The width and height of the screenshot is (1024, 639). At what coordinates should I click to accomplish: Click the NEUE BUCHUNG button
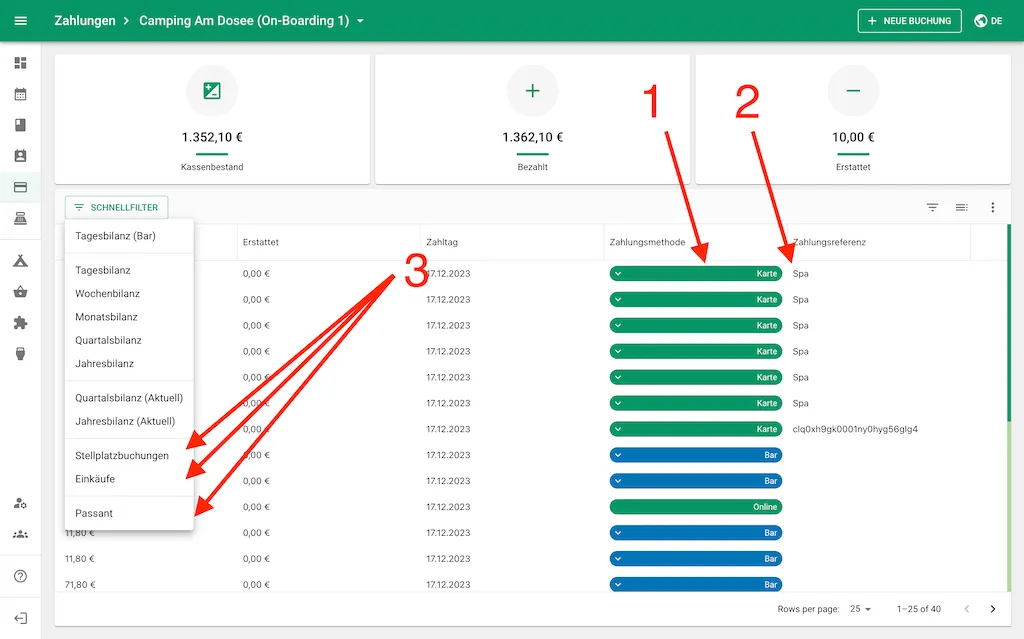pyautogui.click(x=909, y=21)
